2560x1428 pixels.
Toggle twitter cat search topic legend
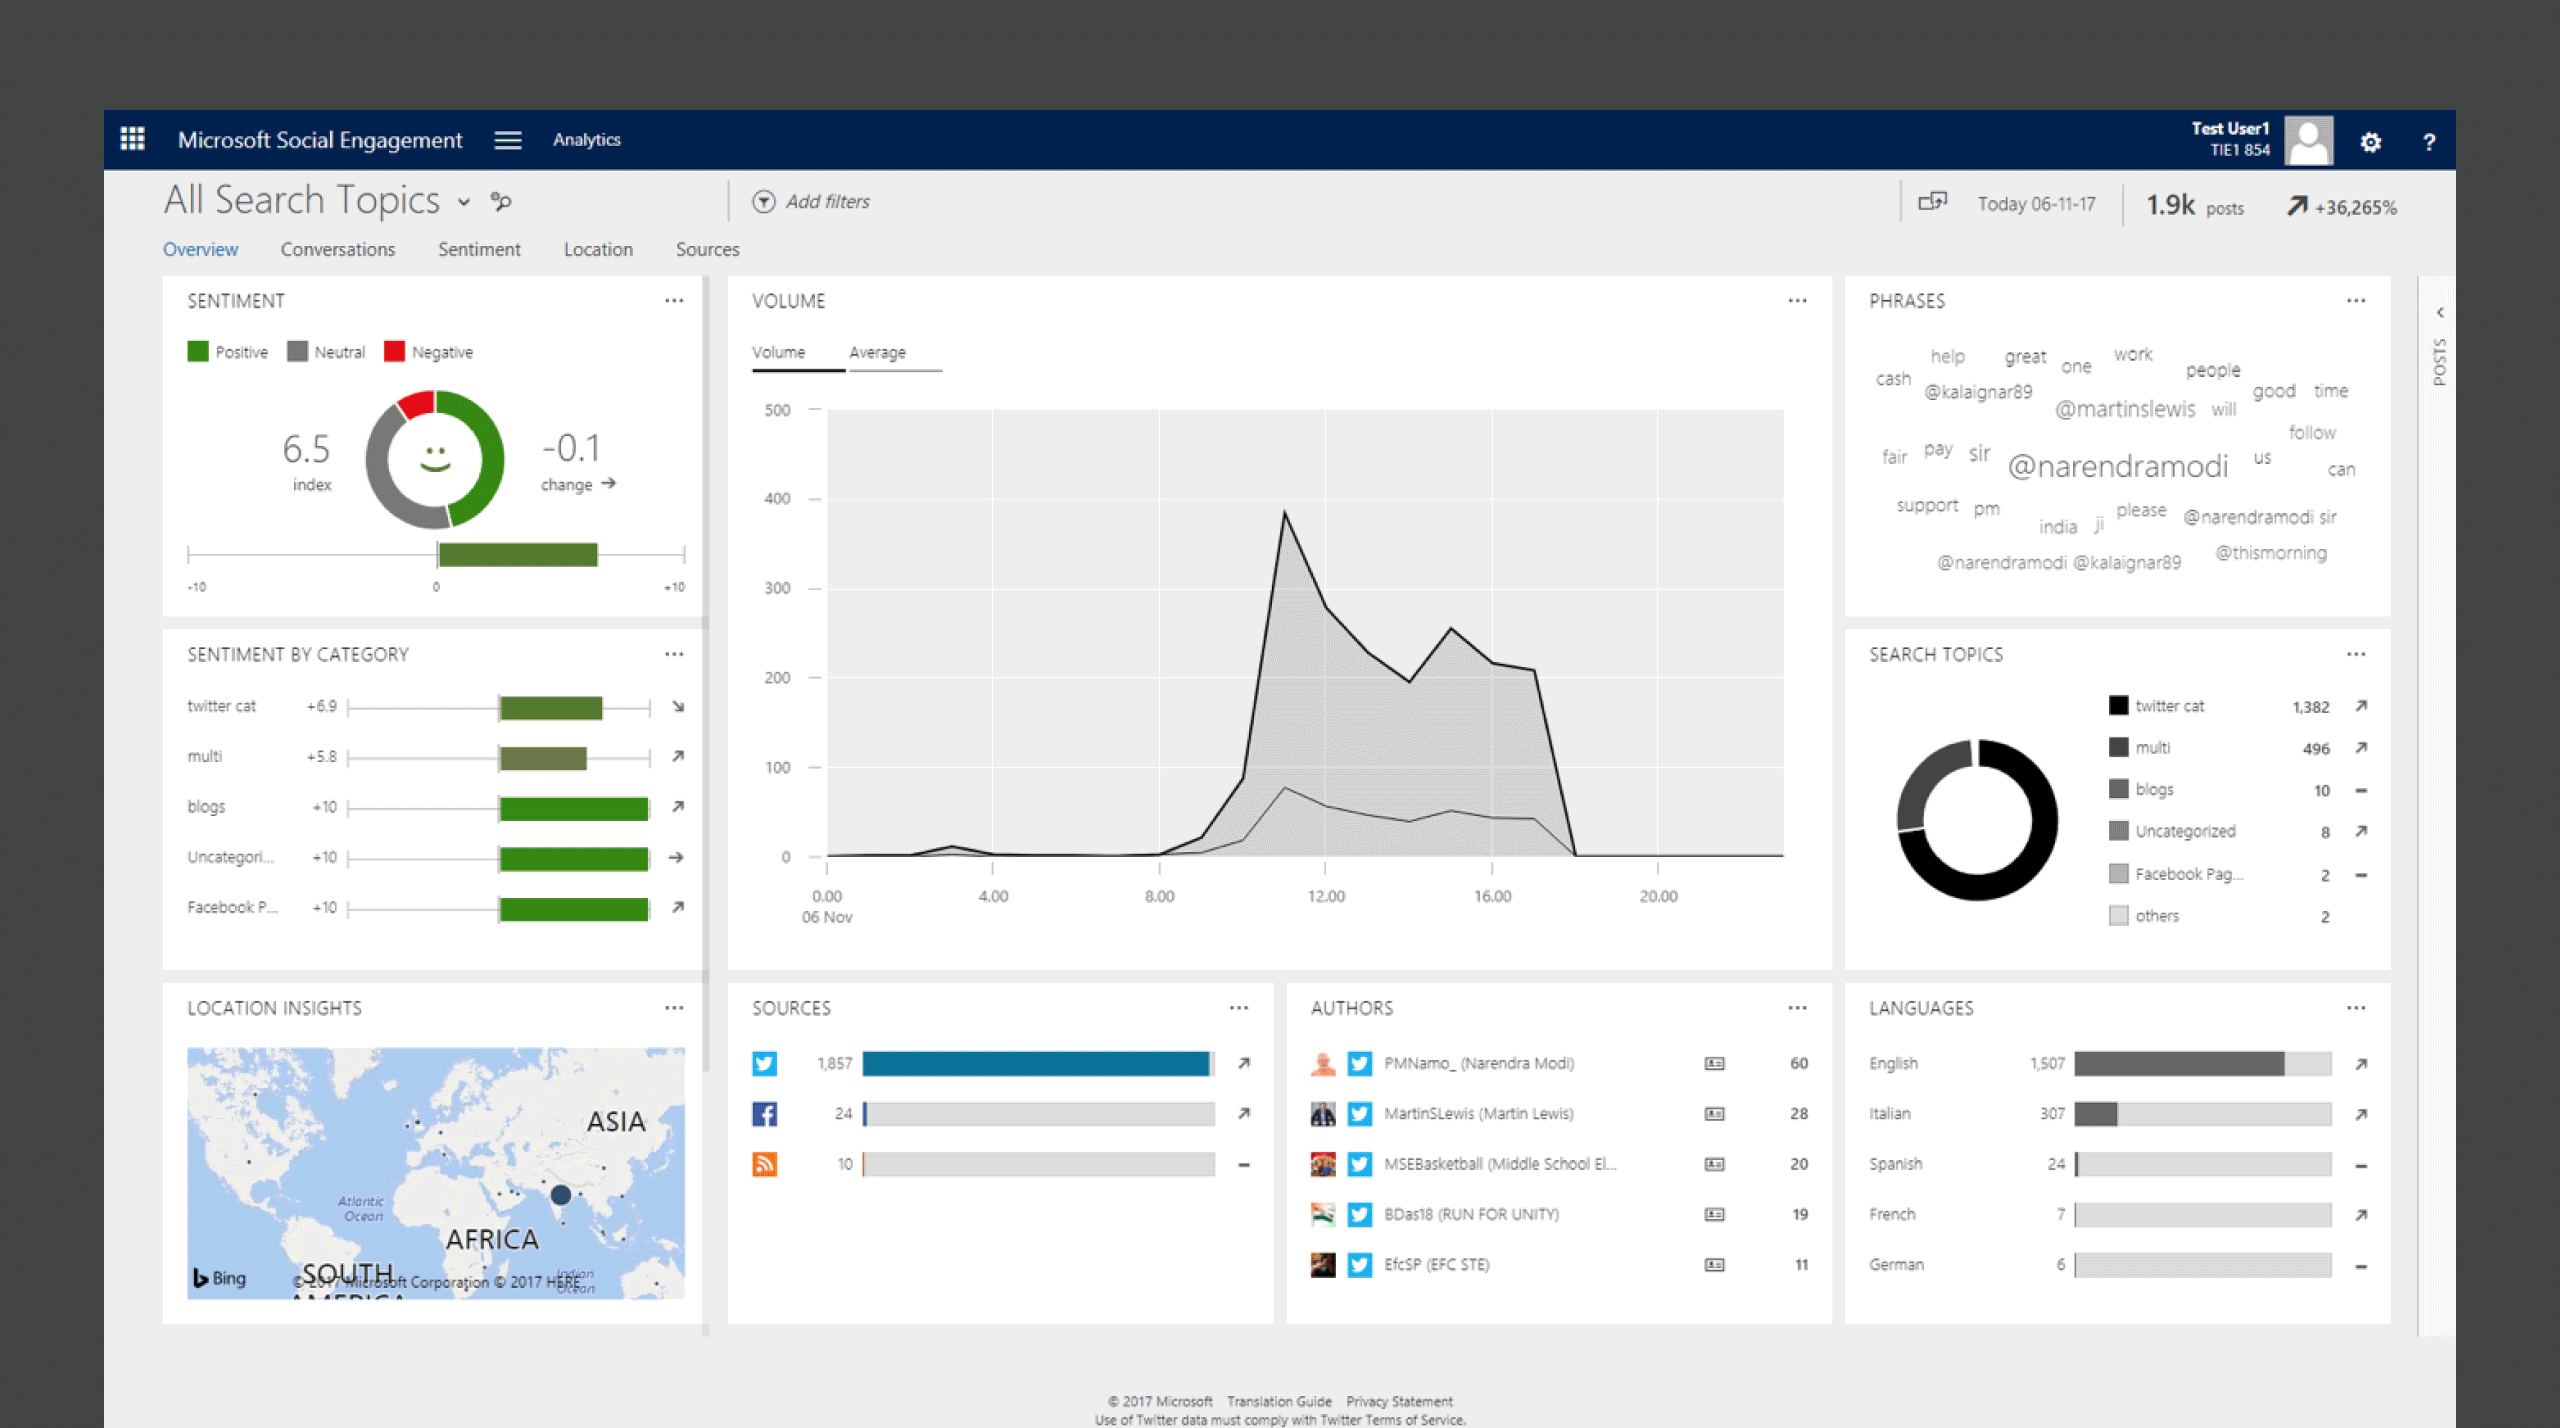coord(2118,706)
